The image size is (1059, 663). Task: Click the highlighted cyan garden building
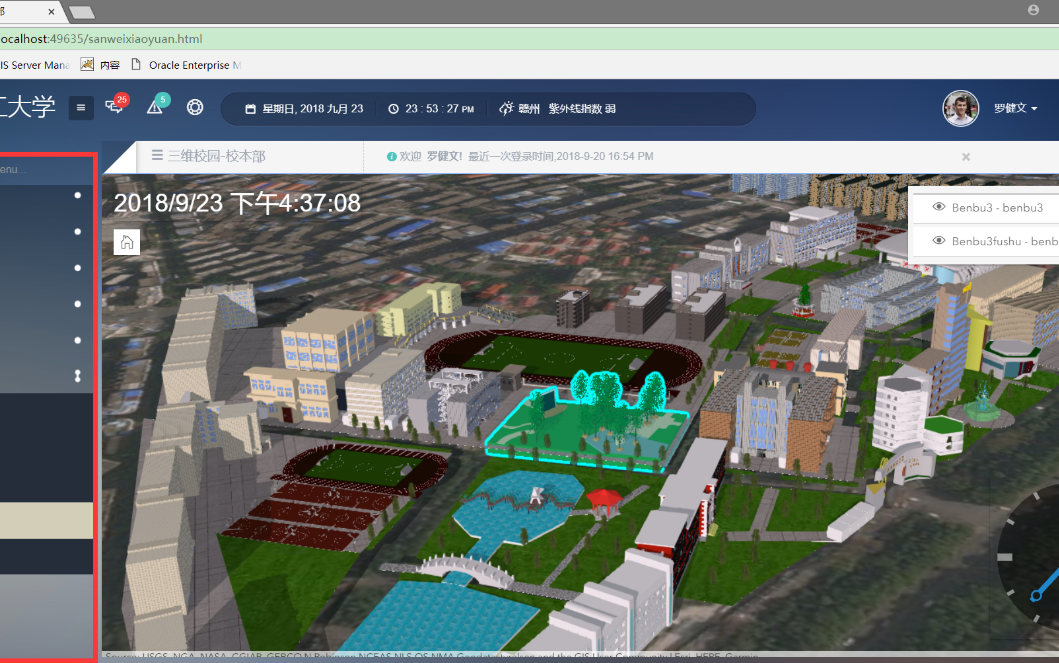pyautogui.click(x=588, y=425)
